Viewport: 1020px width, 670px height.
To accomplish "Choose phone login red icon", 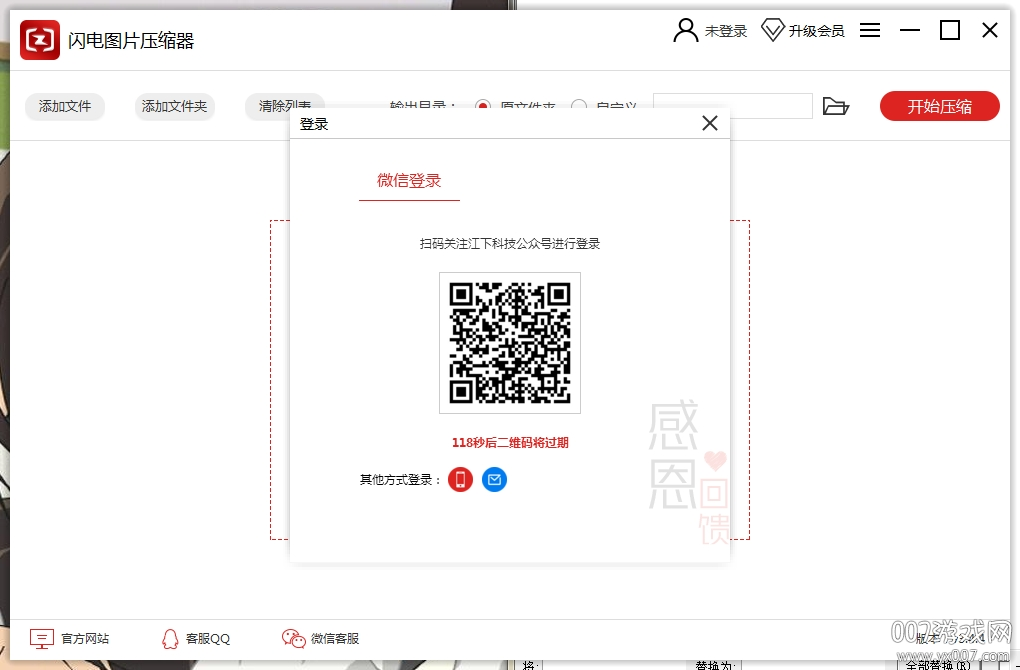I will pos(461,480).
